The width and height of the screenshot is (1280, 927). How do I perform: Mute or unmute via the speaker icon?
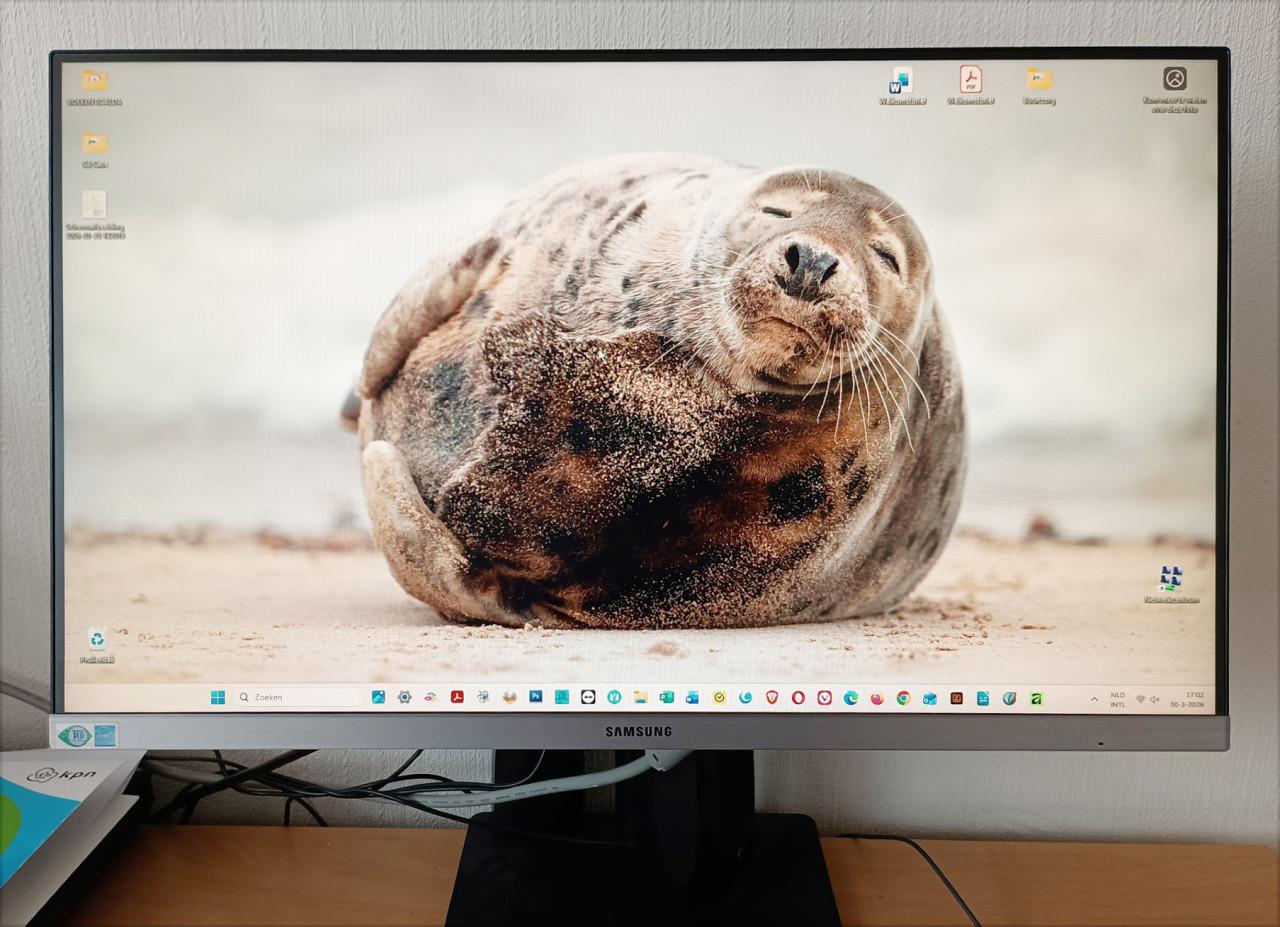1155,698
